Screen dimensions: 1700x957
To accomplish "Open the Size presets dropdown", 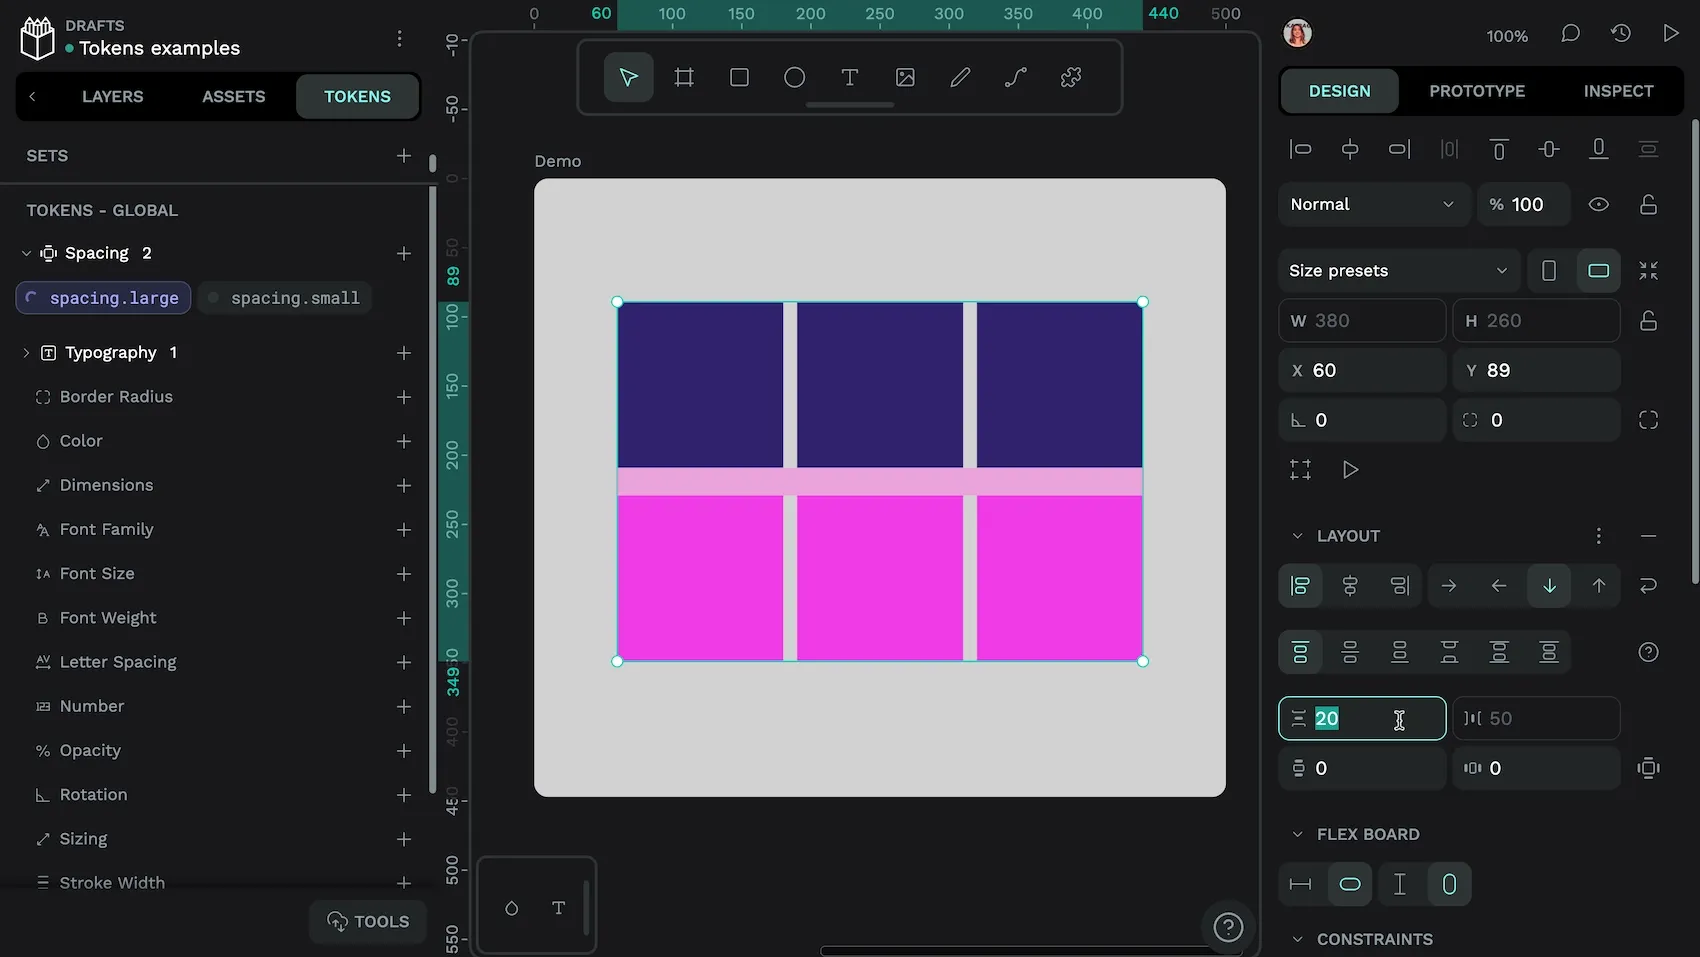I will point(1397,270).
